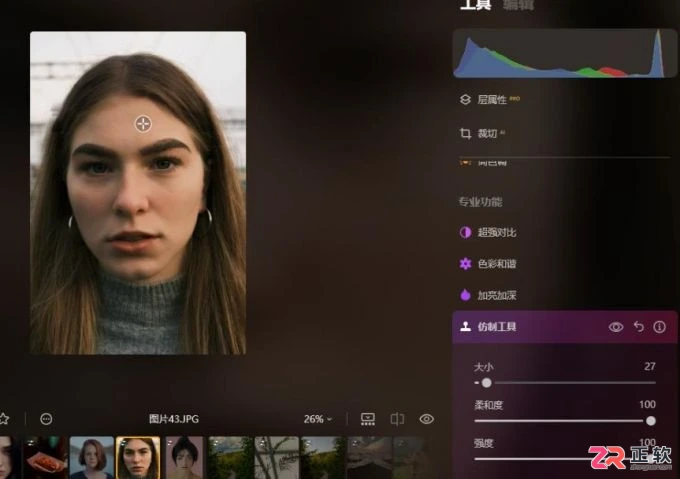
Task: Click the favorite star icon
Action: click(4, 419)
